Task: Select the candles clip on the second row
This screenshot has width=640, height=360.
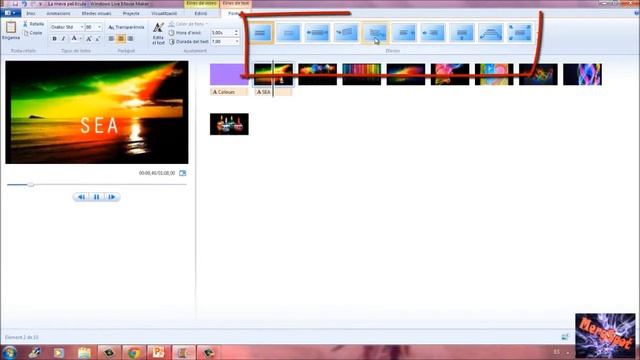Action: click(x=229, y=124)
